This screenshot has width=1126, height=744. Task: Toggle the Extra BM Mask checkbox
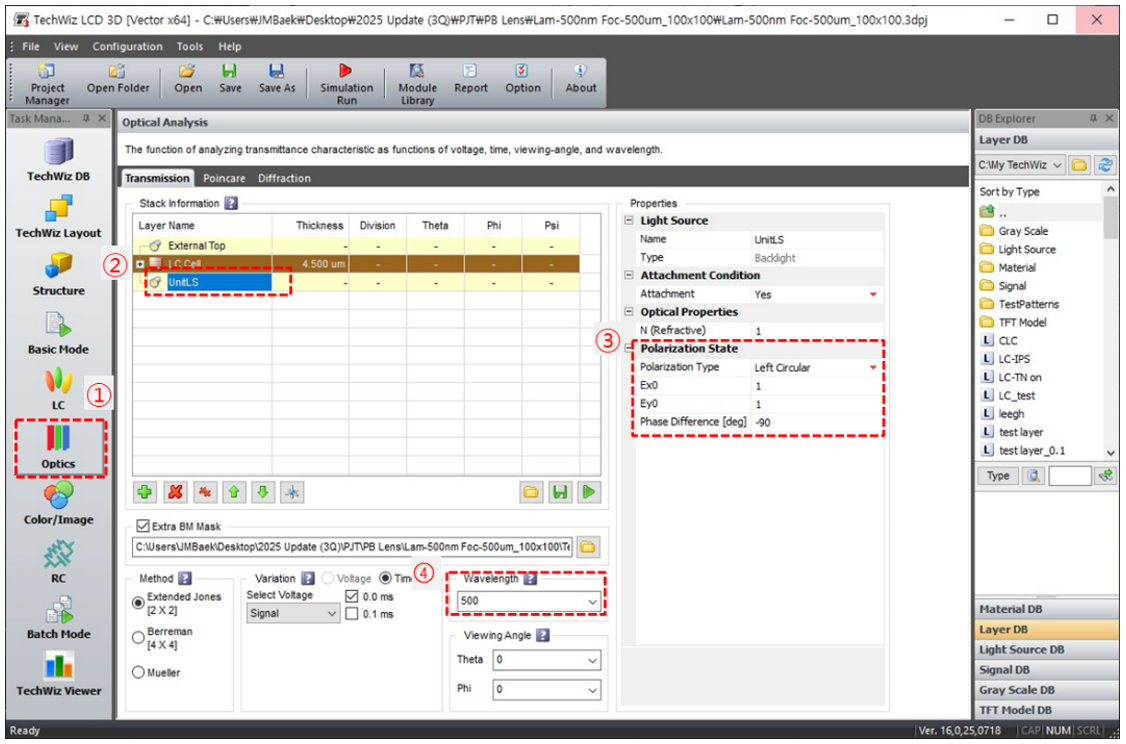coord(141,526)
